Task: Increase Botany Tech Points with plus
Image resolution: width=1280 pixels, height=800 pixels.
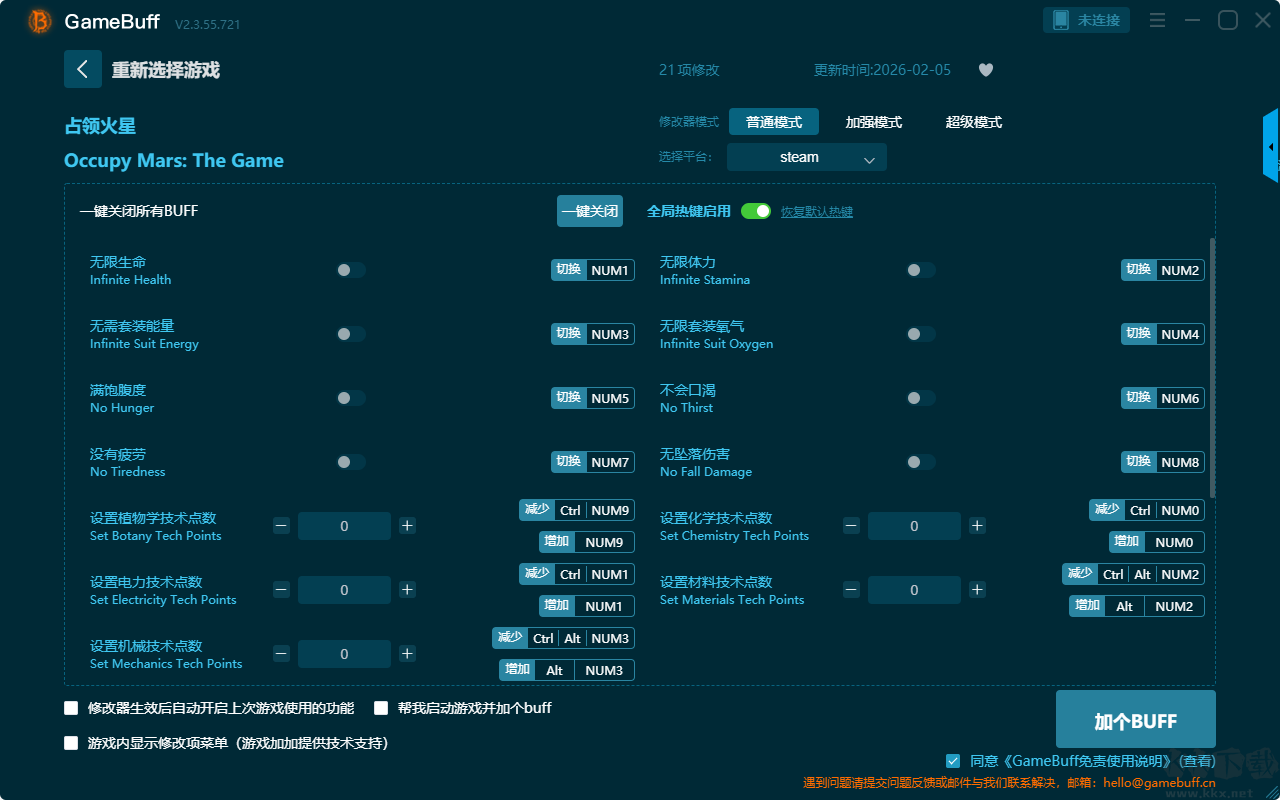Action: point(407,526)
